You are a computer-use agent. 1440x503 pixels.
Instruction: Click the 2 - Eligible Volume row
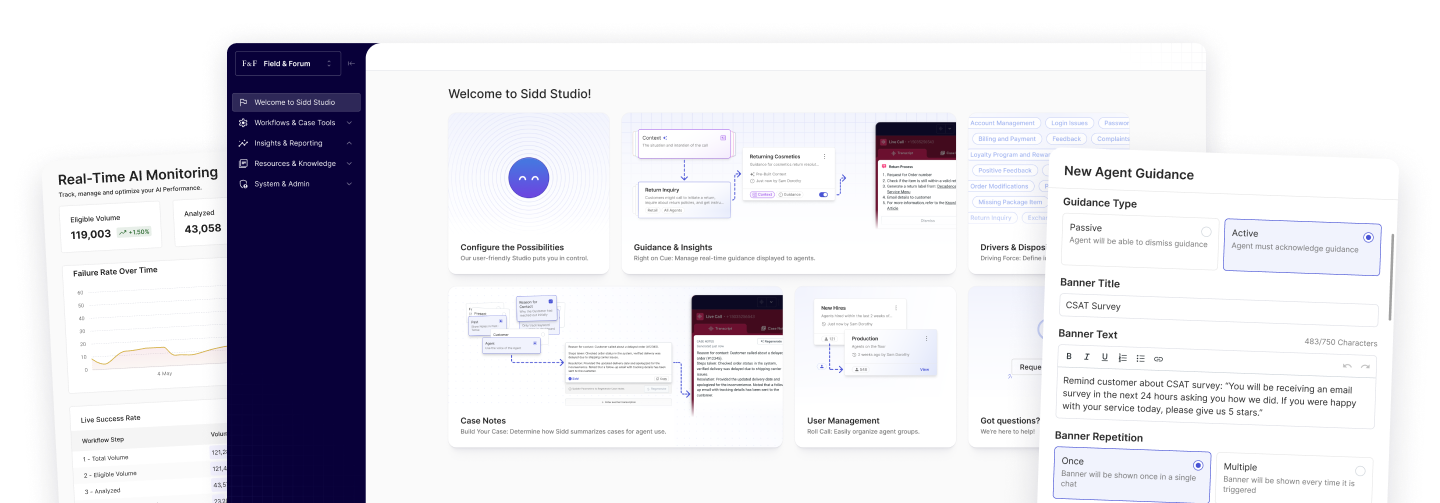[x=152, y=473]
